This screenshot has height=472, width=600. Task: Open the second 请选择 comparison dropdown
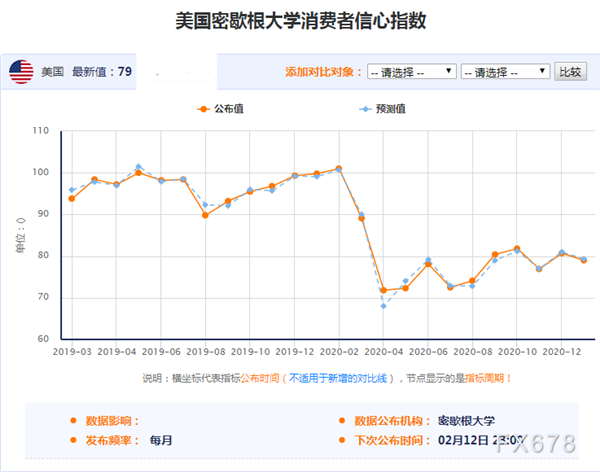(x=505, y=72)
